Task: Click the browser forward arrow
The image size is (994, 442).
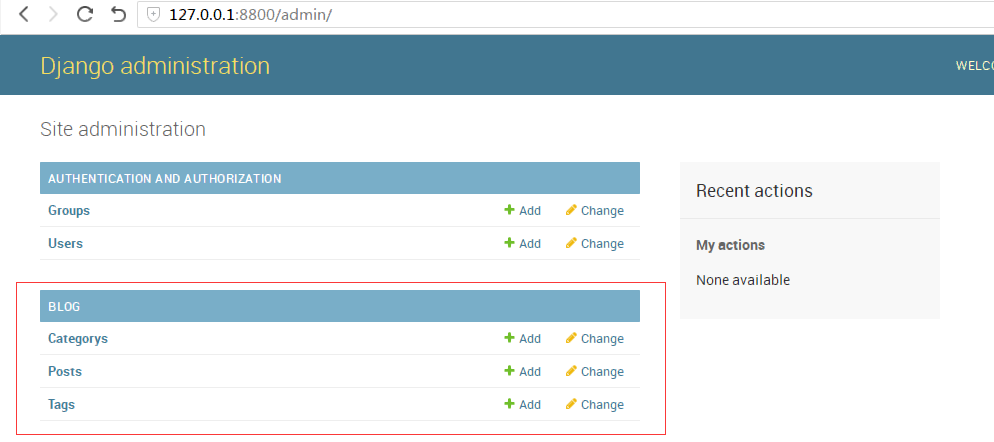Action: tap(53, 14)
